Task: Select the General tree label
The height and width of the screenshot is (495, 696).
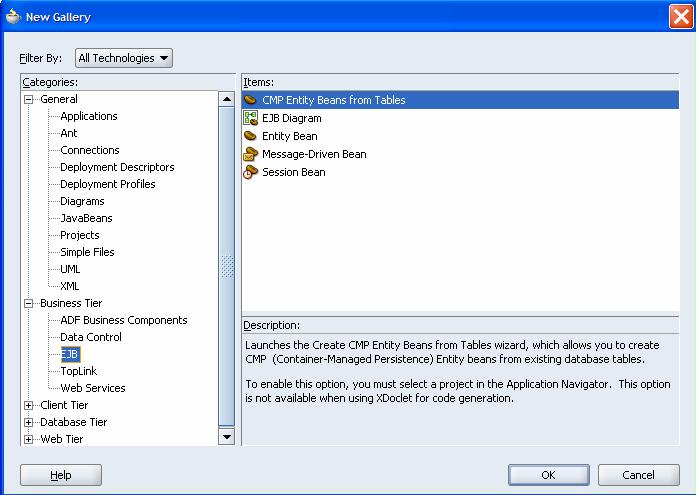Action: point(59,99)
